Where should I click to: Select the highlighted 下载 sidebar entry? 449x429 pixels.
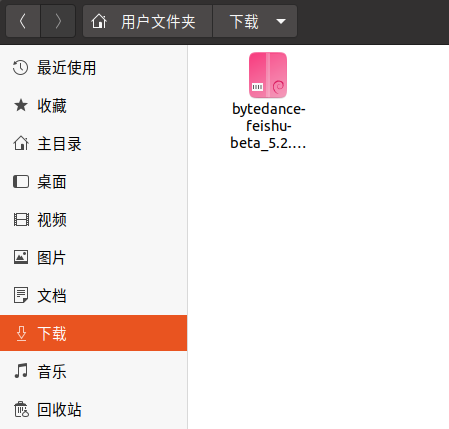point(93,333)
